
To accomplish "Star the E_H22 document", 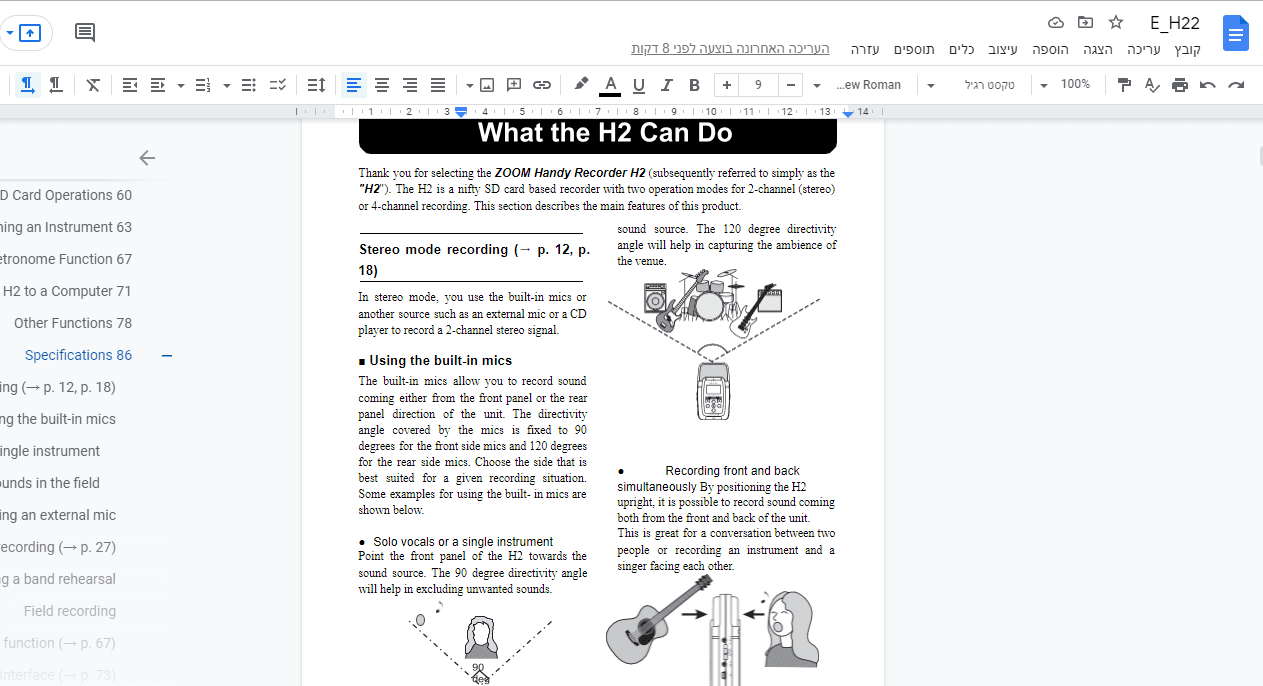I will (1116, 22).
